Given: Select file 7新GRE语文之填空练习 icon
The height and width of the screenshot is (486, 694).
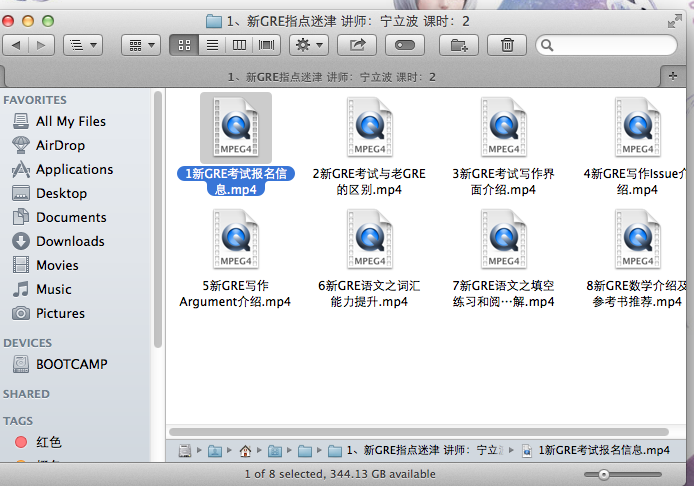Looking at the screenshot, I should 504,239.
